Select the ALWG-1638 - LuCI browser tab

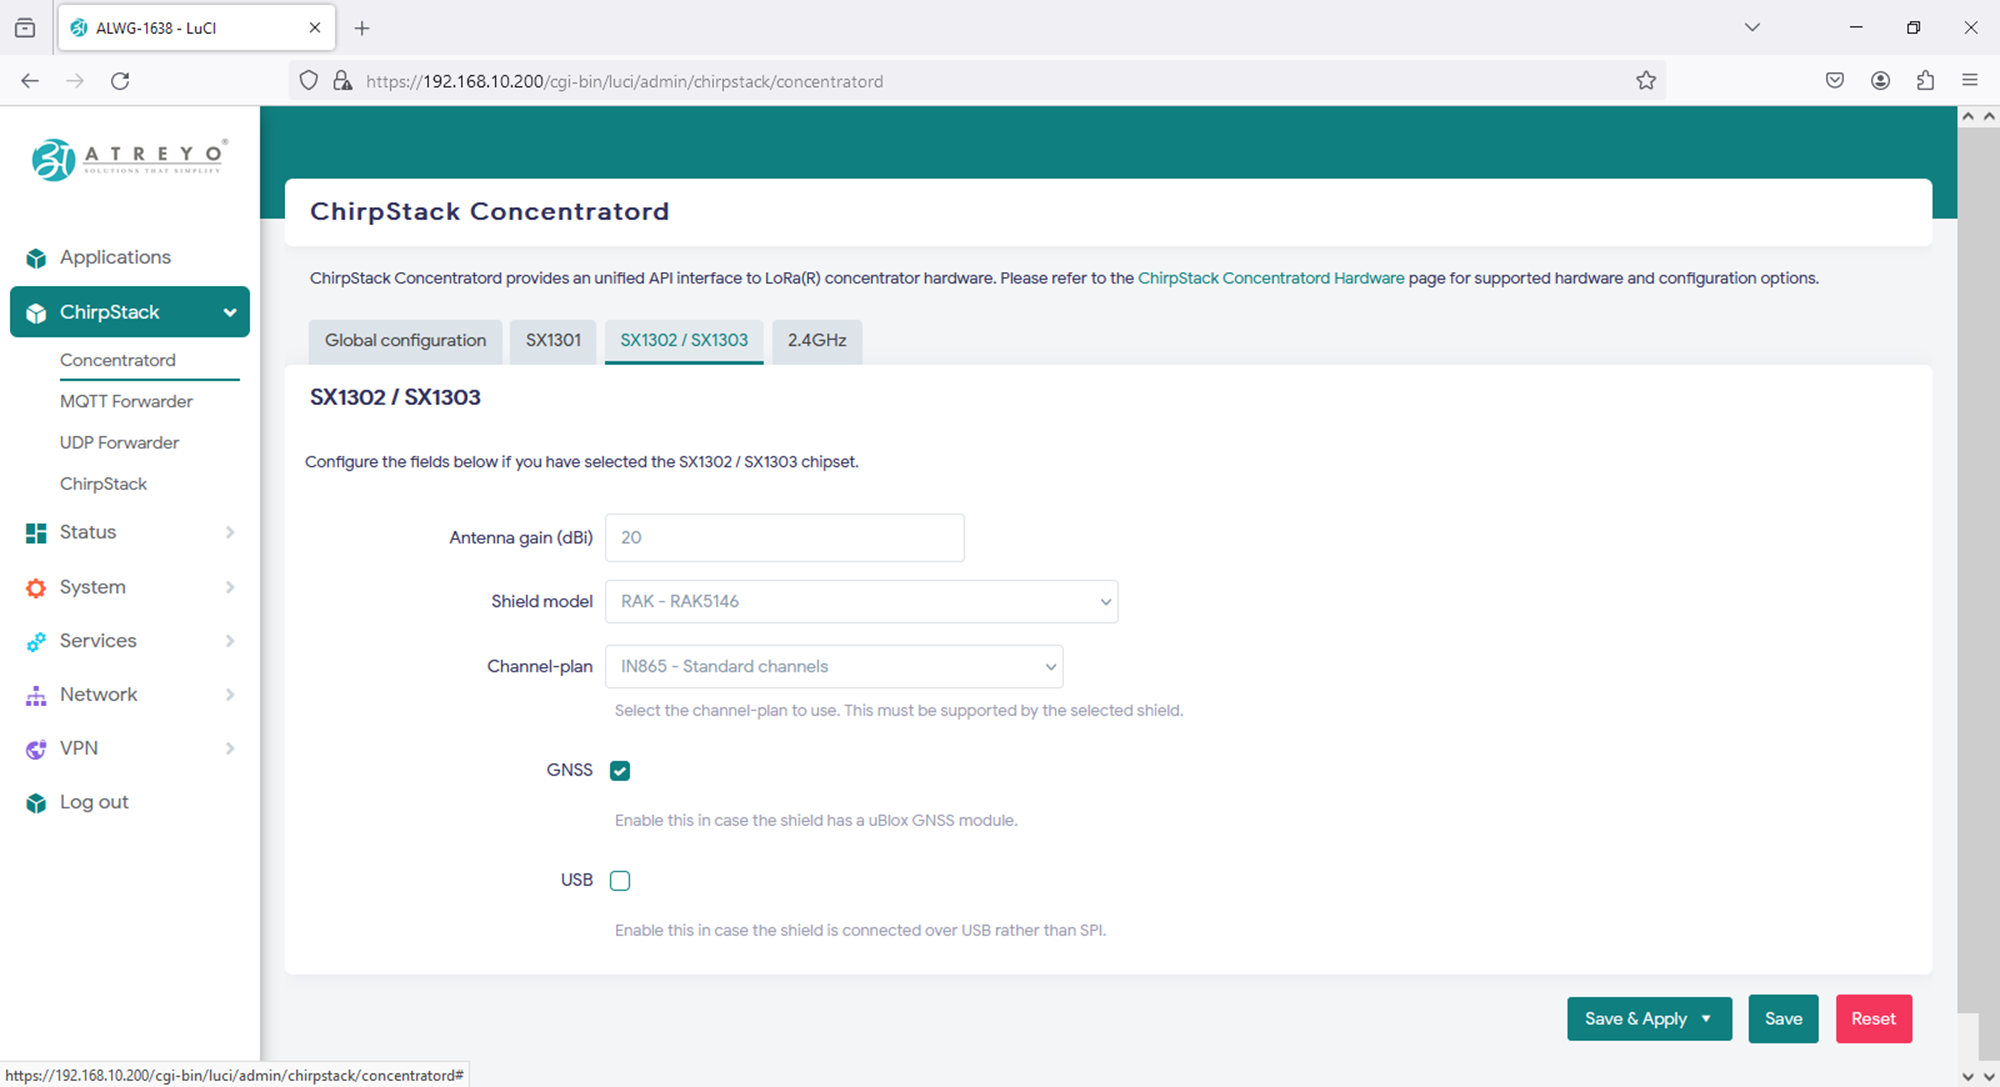coord(197,28)
